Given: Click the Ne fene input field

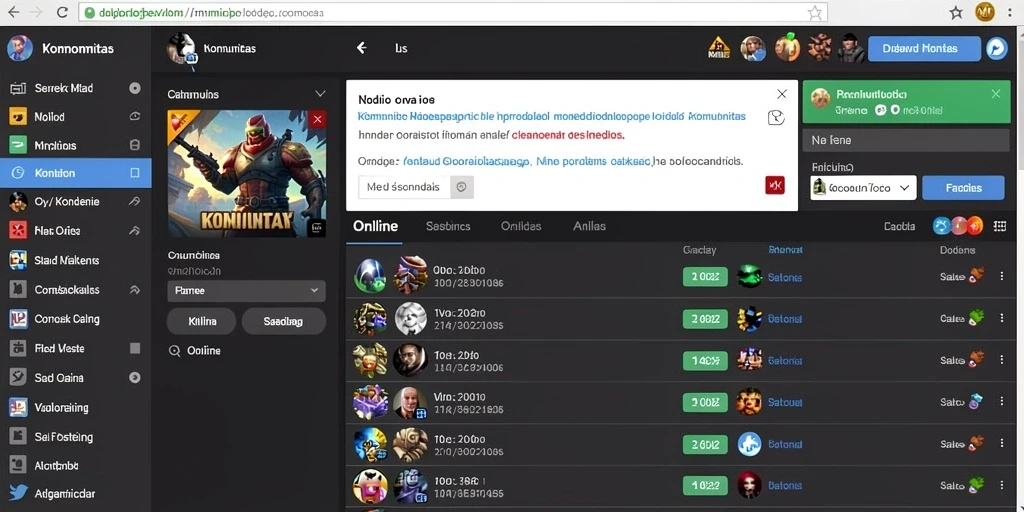Looking at the screenshot, I should coord(906,140).
